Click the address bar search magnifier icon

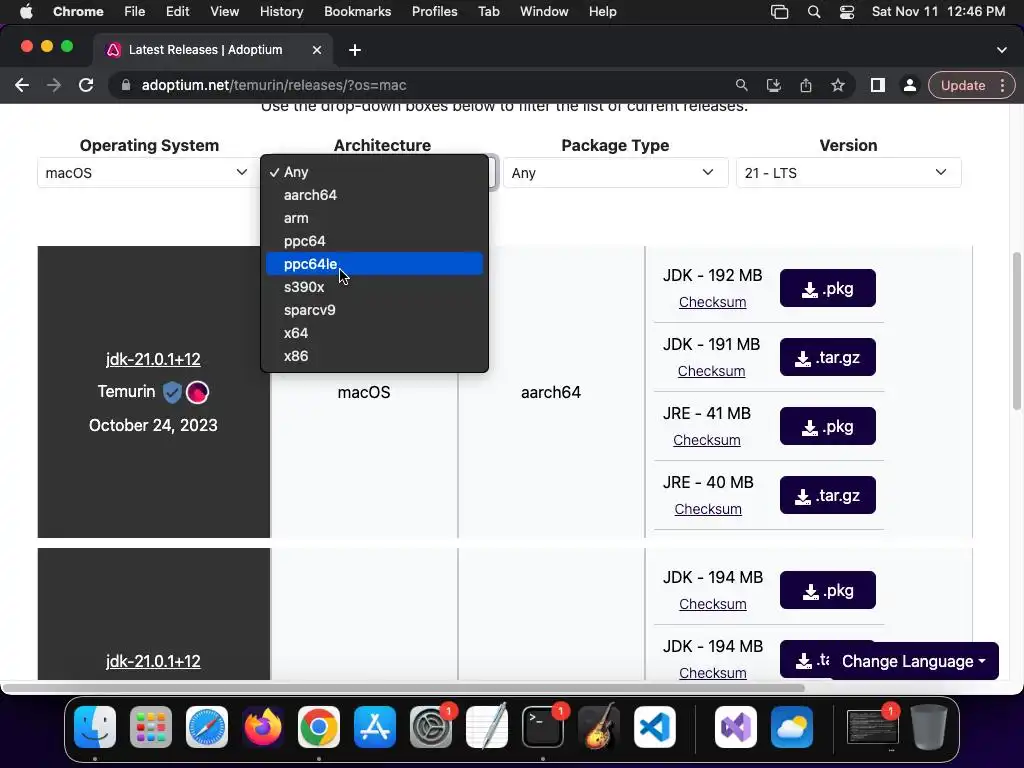[x=741, y=86]
